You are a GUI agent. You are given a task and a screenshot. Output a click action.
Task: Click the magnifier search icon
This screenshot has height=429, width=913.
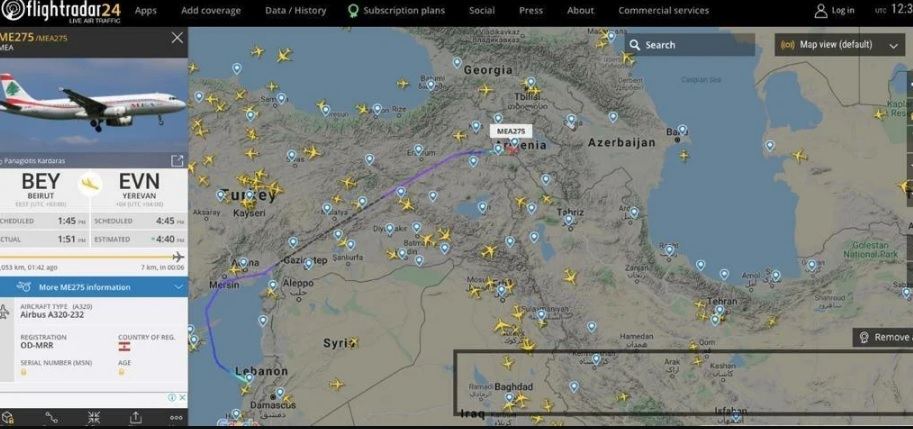[635, 45]
